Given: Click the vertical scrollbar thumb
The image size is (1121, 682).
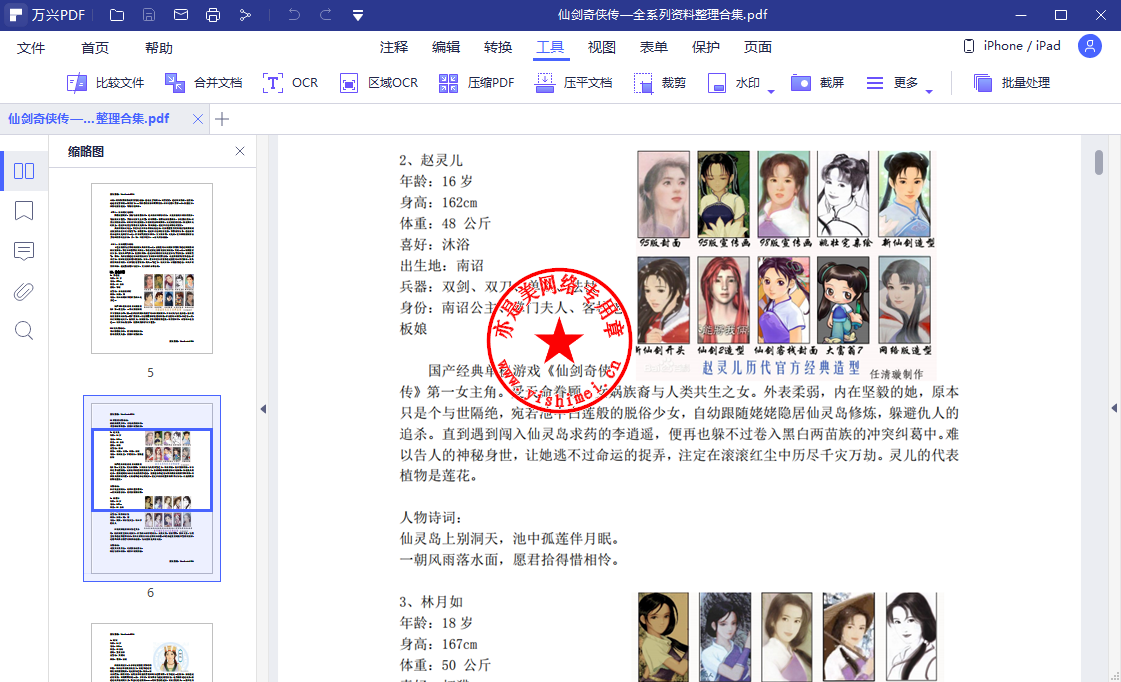Looking at the screenshot, I should click(x=1099, y=162).
